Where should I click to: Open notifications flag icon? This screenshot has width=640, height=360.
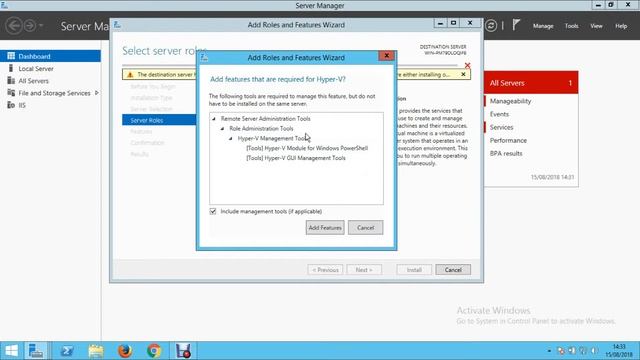[x=516, y=25]
